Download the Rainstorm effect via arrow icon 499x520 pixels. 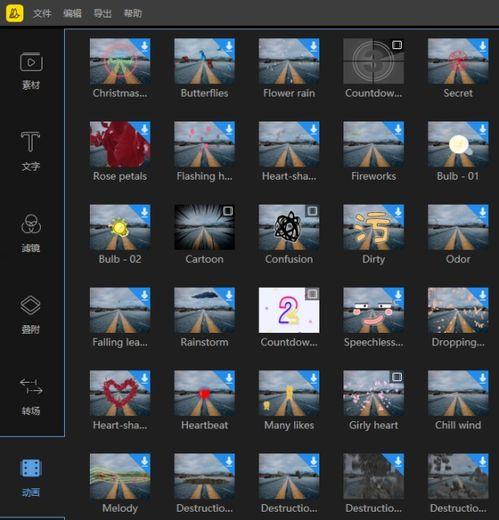229,294
